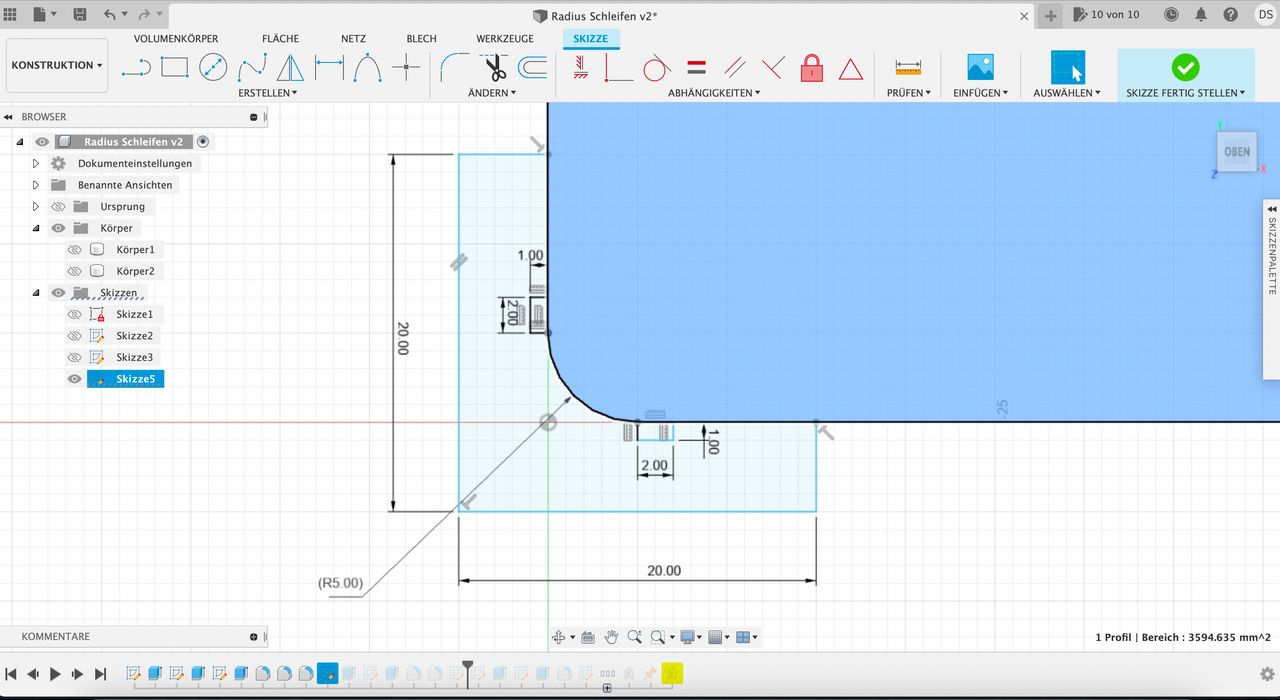The image size is (1280, 700).
Task: Click the OBEN view cube face
Action: [x=1237, y=152]
